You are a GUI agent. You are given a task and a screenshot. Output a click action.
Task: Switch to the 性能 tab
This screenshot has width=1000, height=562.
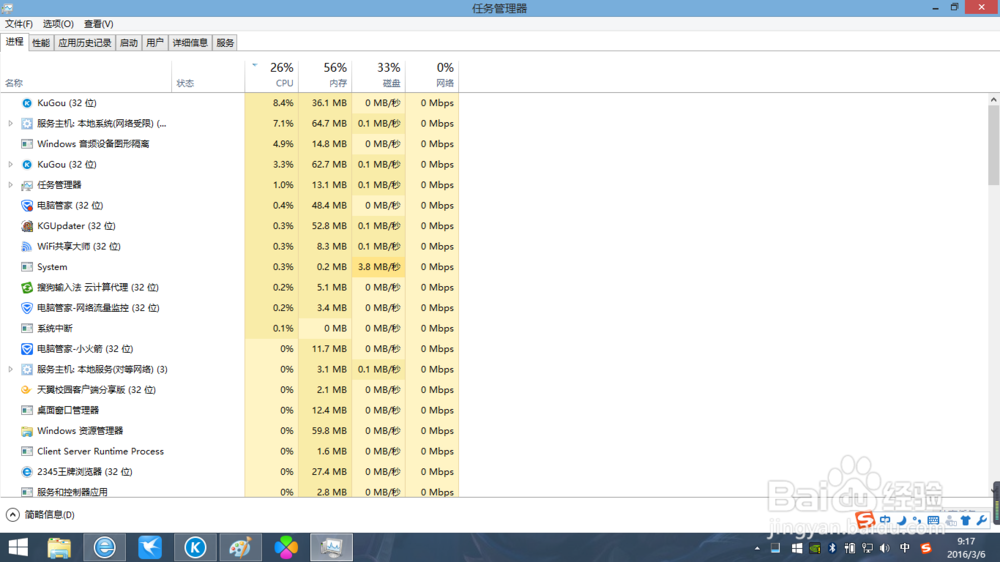[41, 43]
